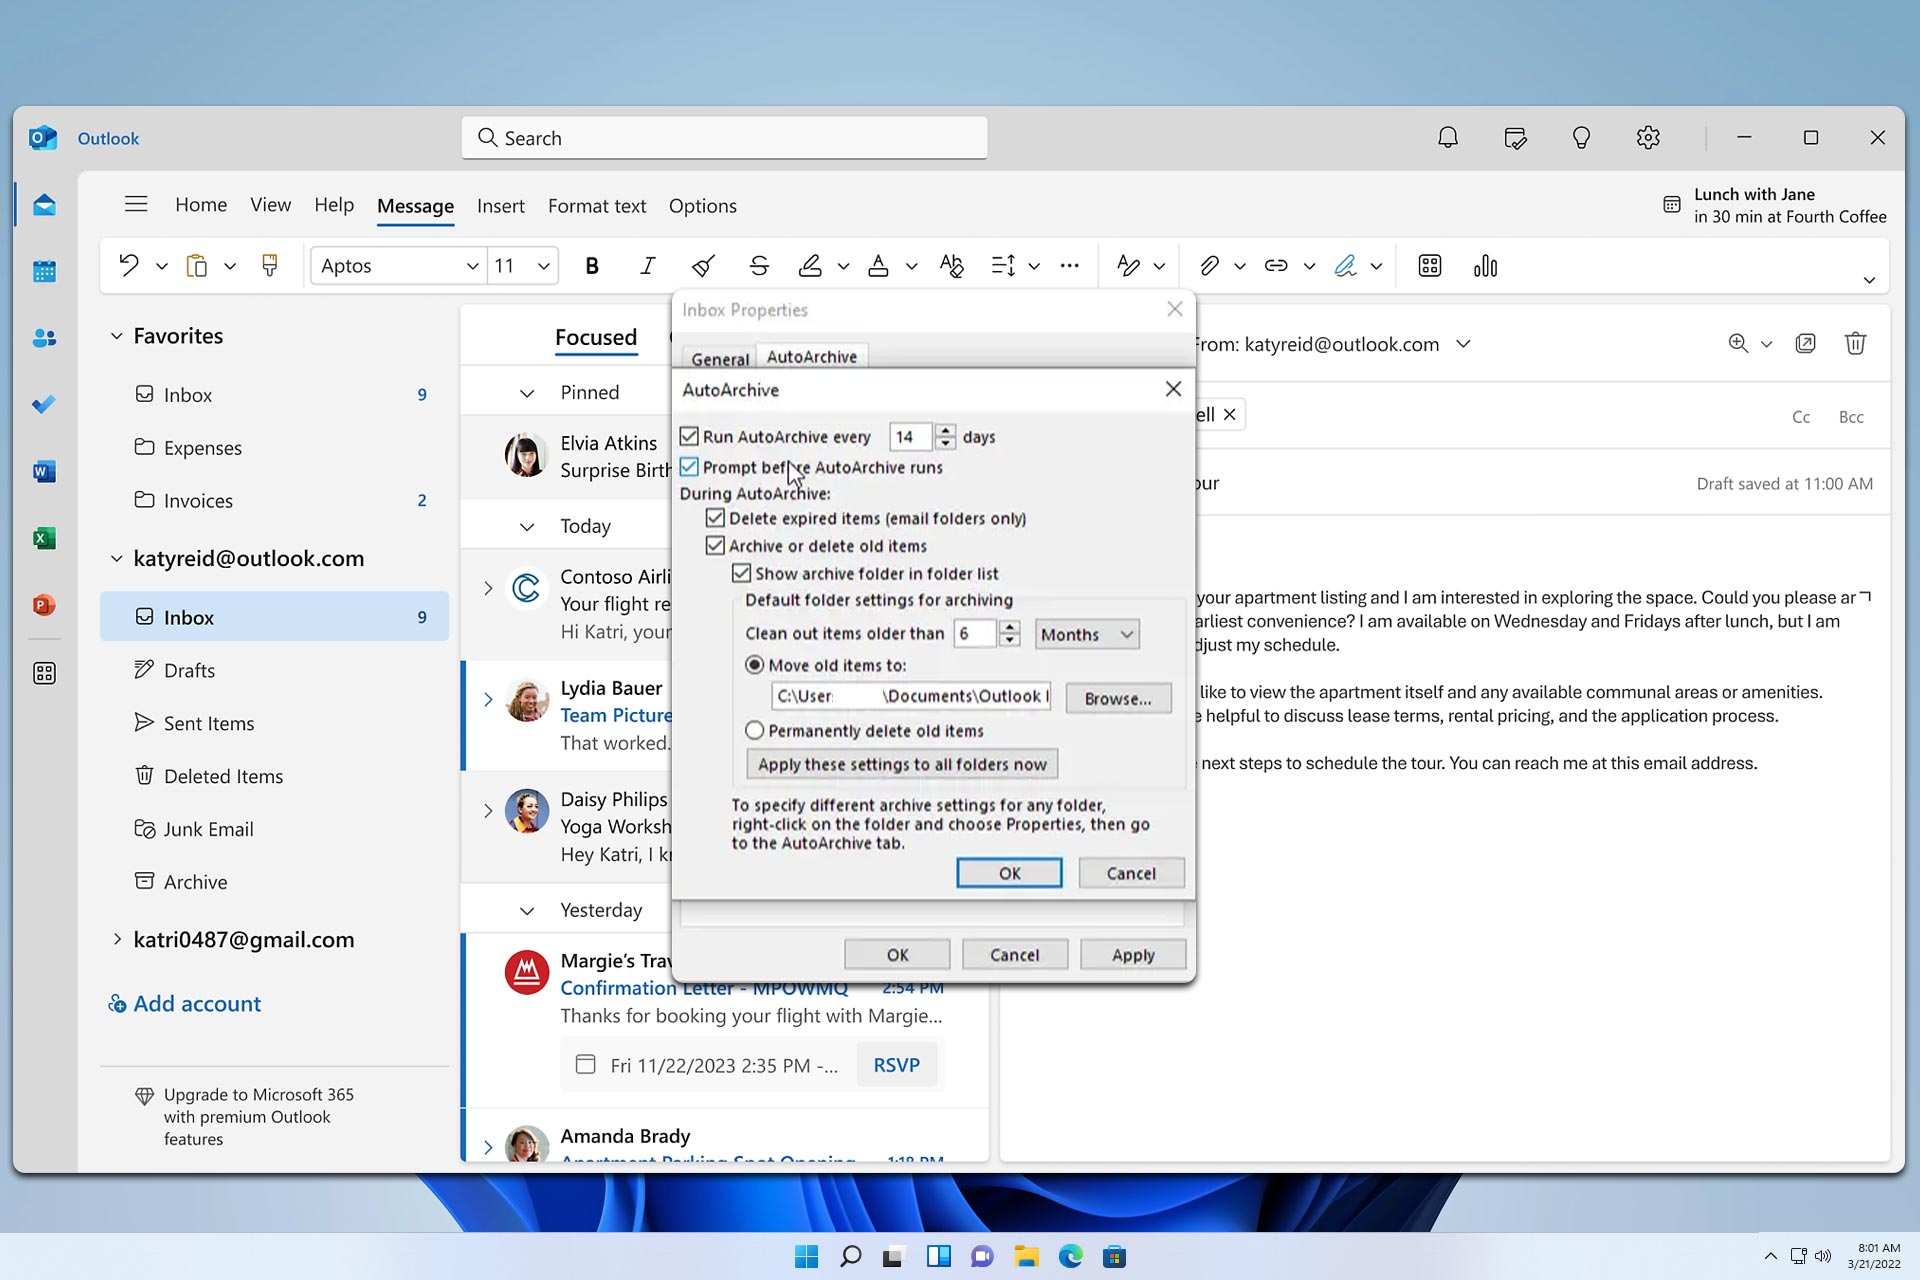Click the Strikethrough formatting icon
The height and width of the screenshot is (1280, 1920).
(x=757, y=266)
